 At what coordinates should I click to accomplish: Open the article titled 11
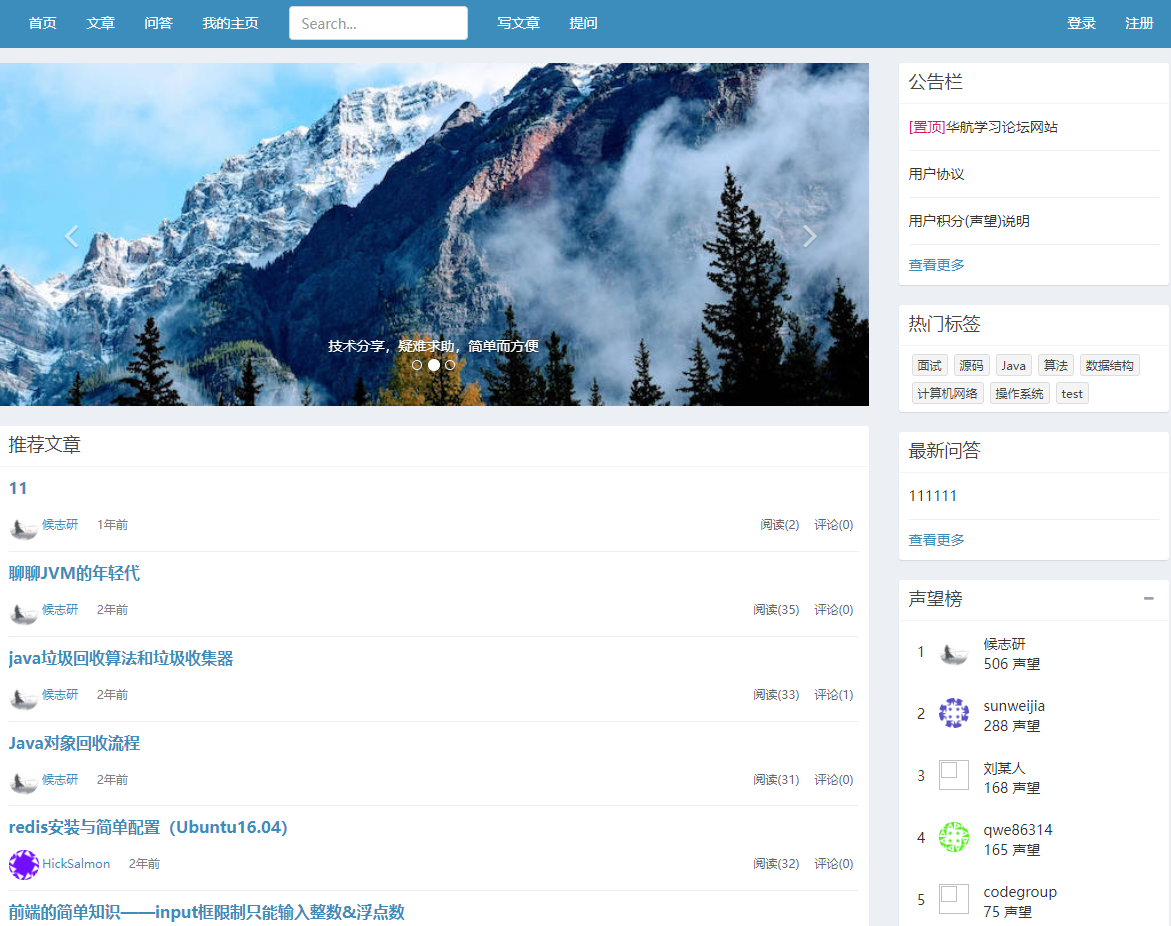tap(18, 488)
